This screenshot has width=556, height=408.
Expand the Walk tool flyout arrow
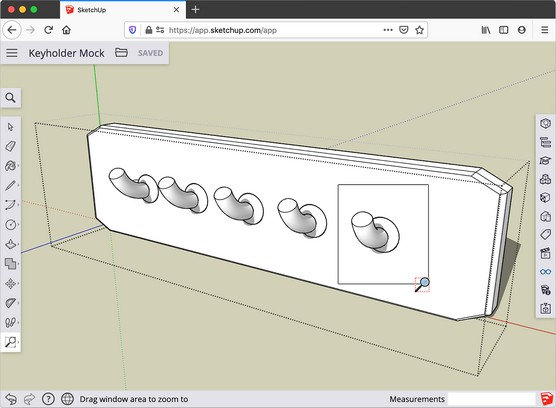point(18,322)
